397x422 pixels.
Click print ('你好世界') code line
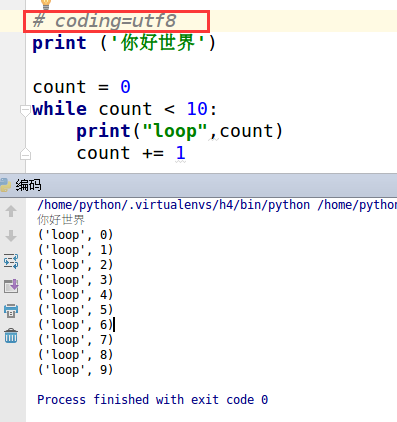(124, 43)
